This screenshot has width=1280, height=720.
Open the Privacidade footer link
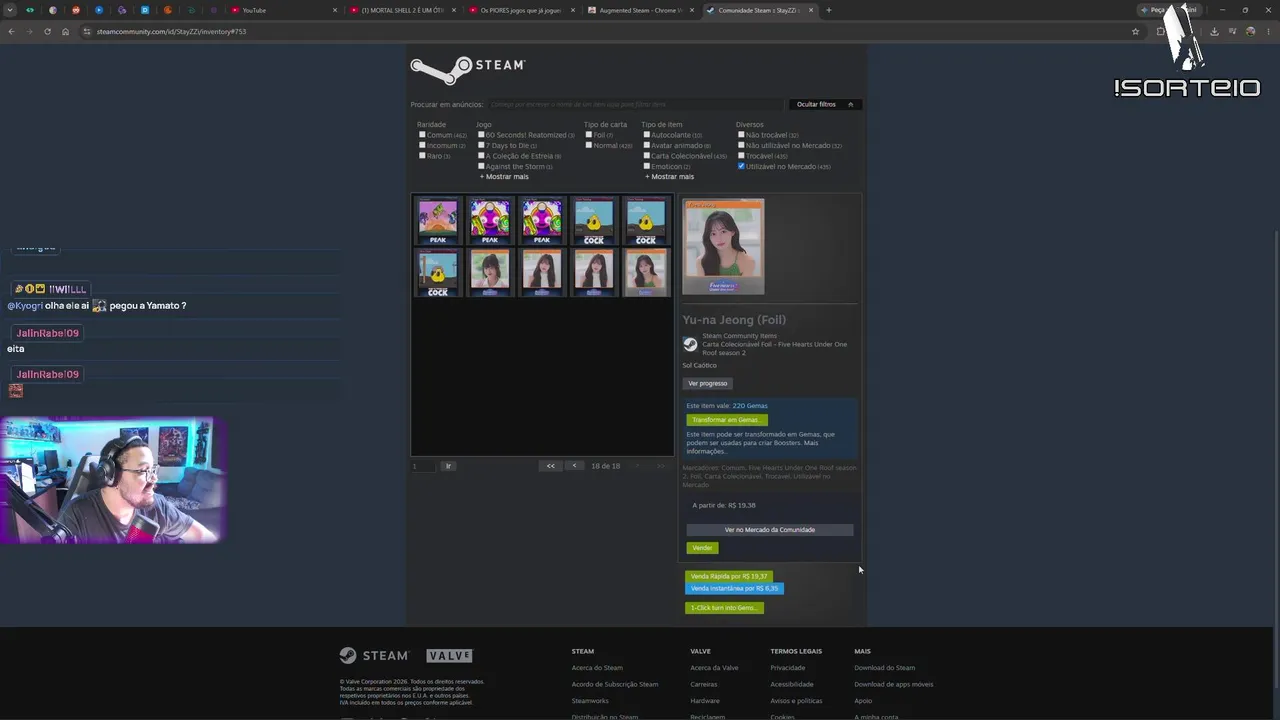click(788, 668)
